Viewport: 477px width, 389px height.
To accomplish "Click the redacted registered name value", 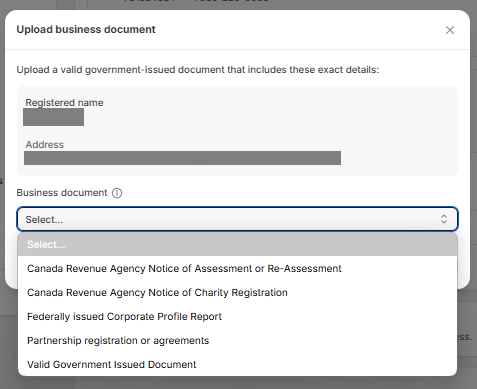I will [x=53, y=117].
